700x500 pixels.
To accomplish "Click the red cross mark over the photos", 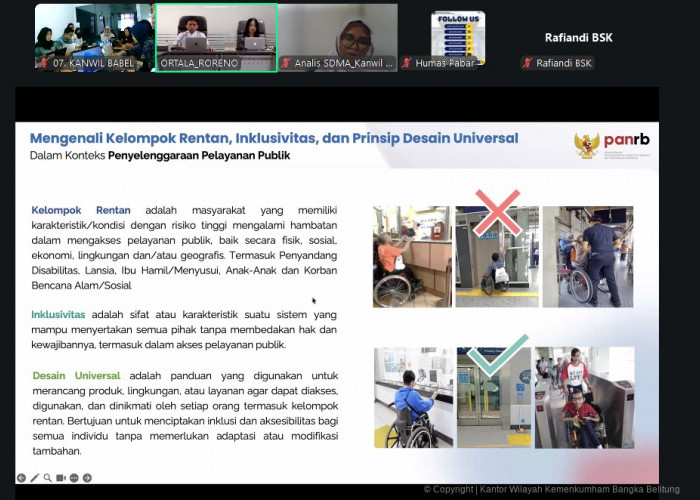I will point(497,212).
